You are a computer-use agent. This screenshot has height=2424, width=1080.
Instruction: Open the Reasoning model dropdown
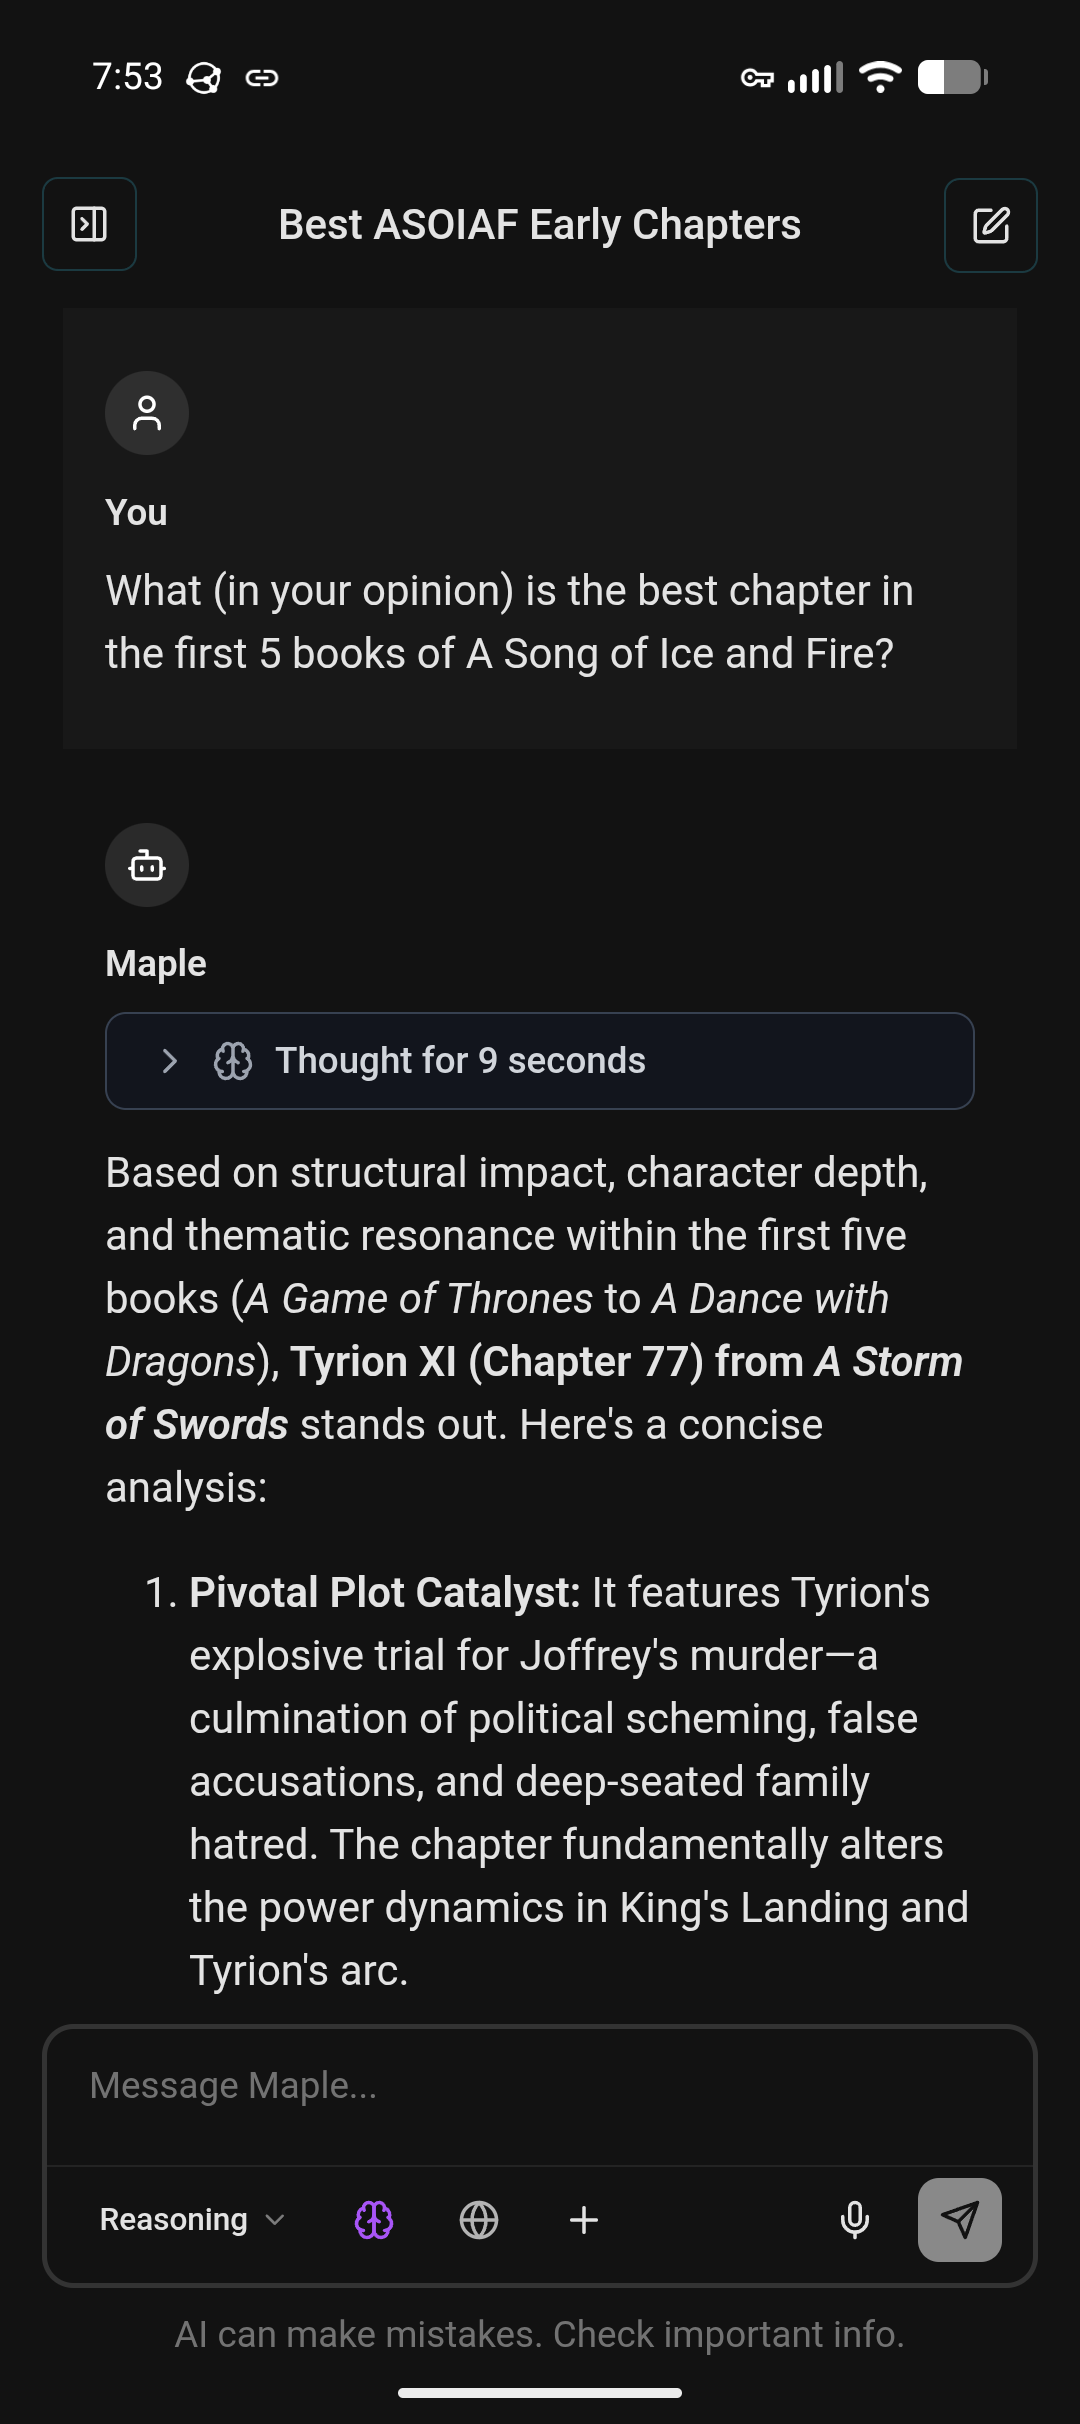[x=192, y=2220]
